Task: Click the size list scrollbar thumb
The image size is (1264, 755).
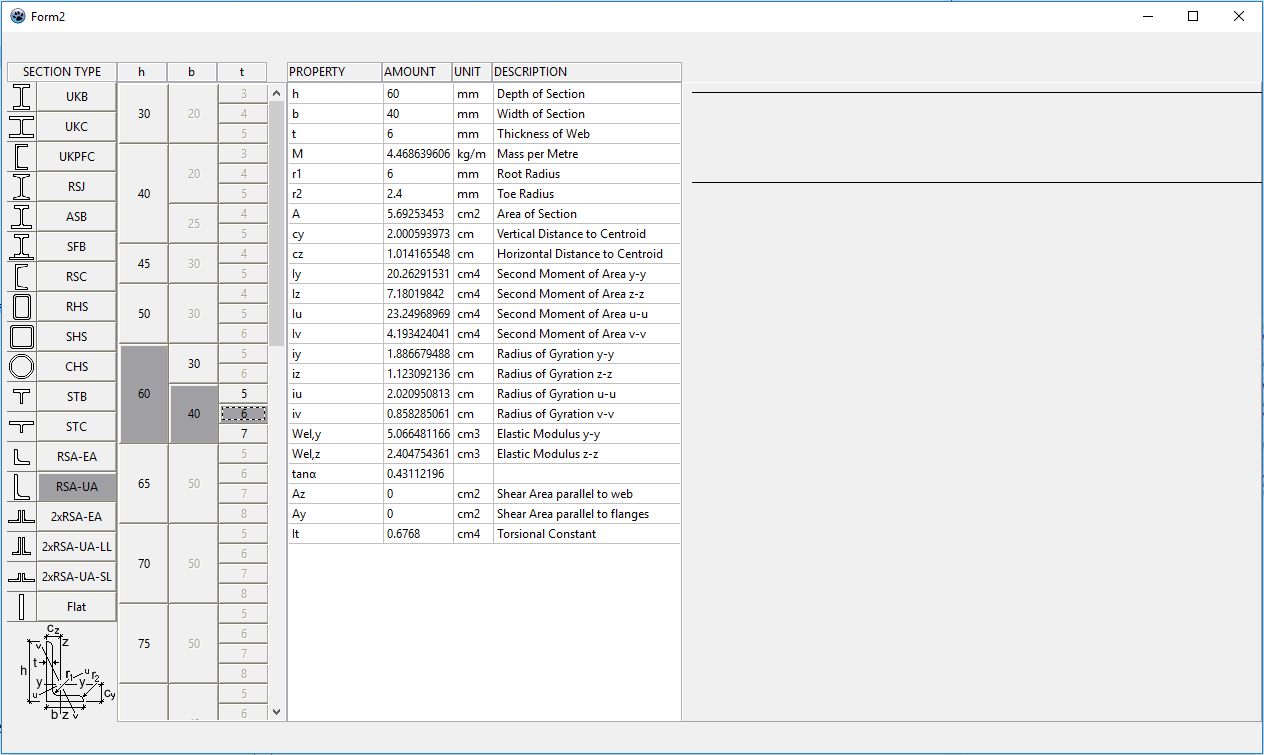Action: pyautogui.click(x=277, y=224)
